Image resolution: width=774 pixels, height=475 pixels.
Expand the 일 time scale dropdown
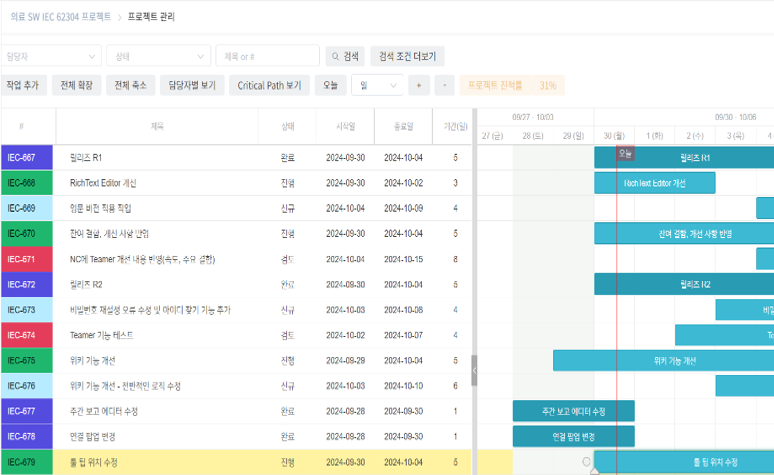pyautogui.click(x=377, y=86)
